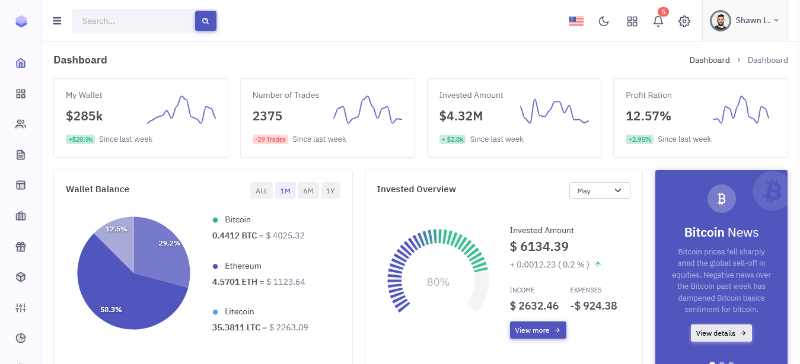The image size is (800, 364).
Task: Toggle dark mode moon icon
Action: point(604,21)
